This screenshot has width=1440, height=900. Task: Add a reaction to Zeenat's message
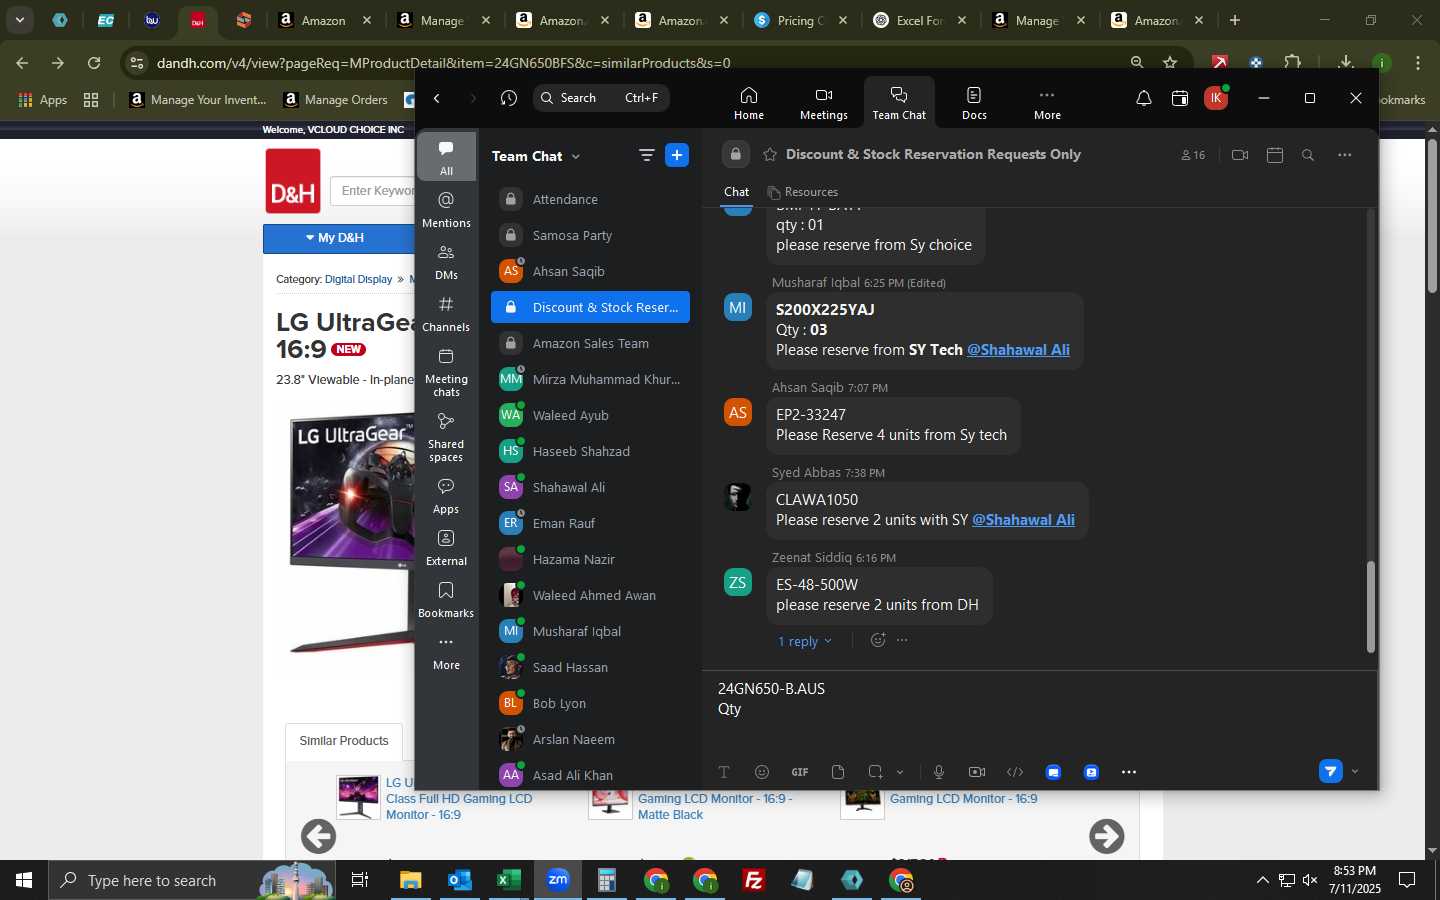pyautogui.click(x=878, y=640)
